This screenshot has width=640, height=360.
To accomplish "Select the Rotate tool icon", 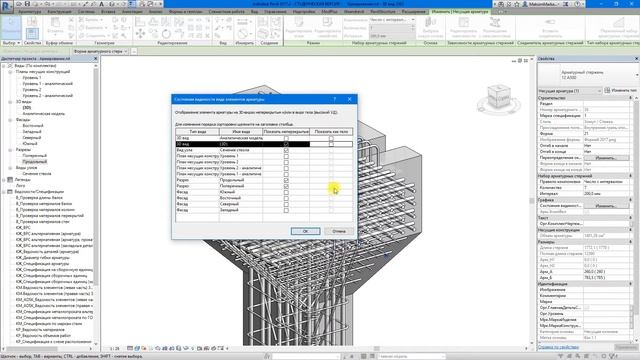I will pos(166,34).
